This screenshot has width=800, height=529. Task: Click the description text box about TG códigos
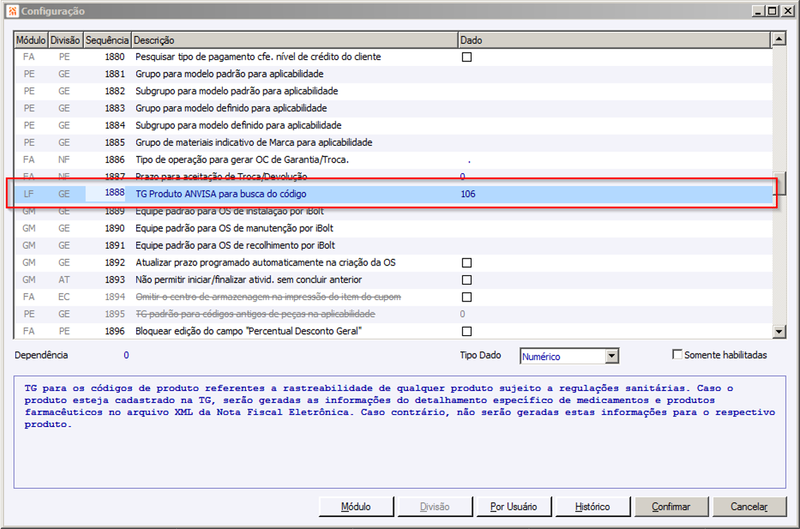tap(399, 432)
